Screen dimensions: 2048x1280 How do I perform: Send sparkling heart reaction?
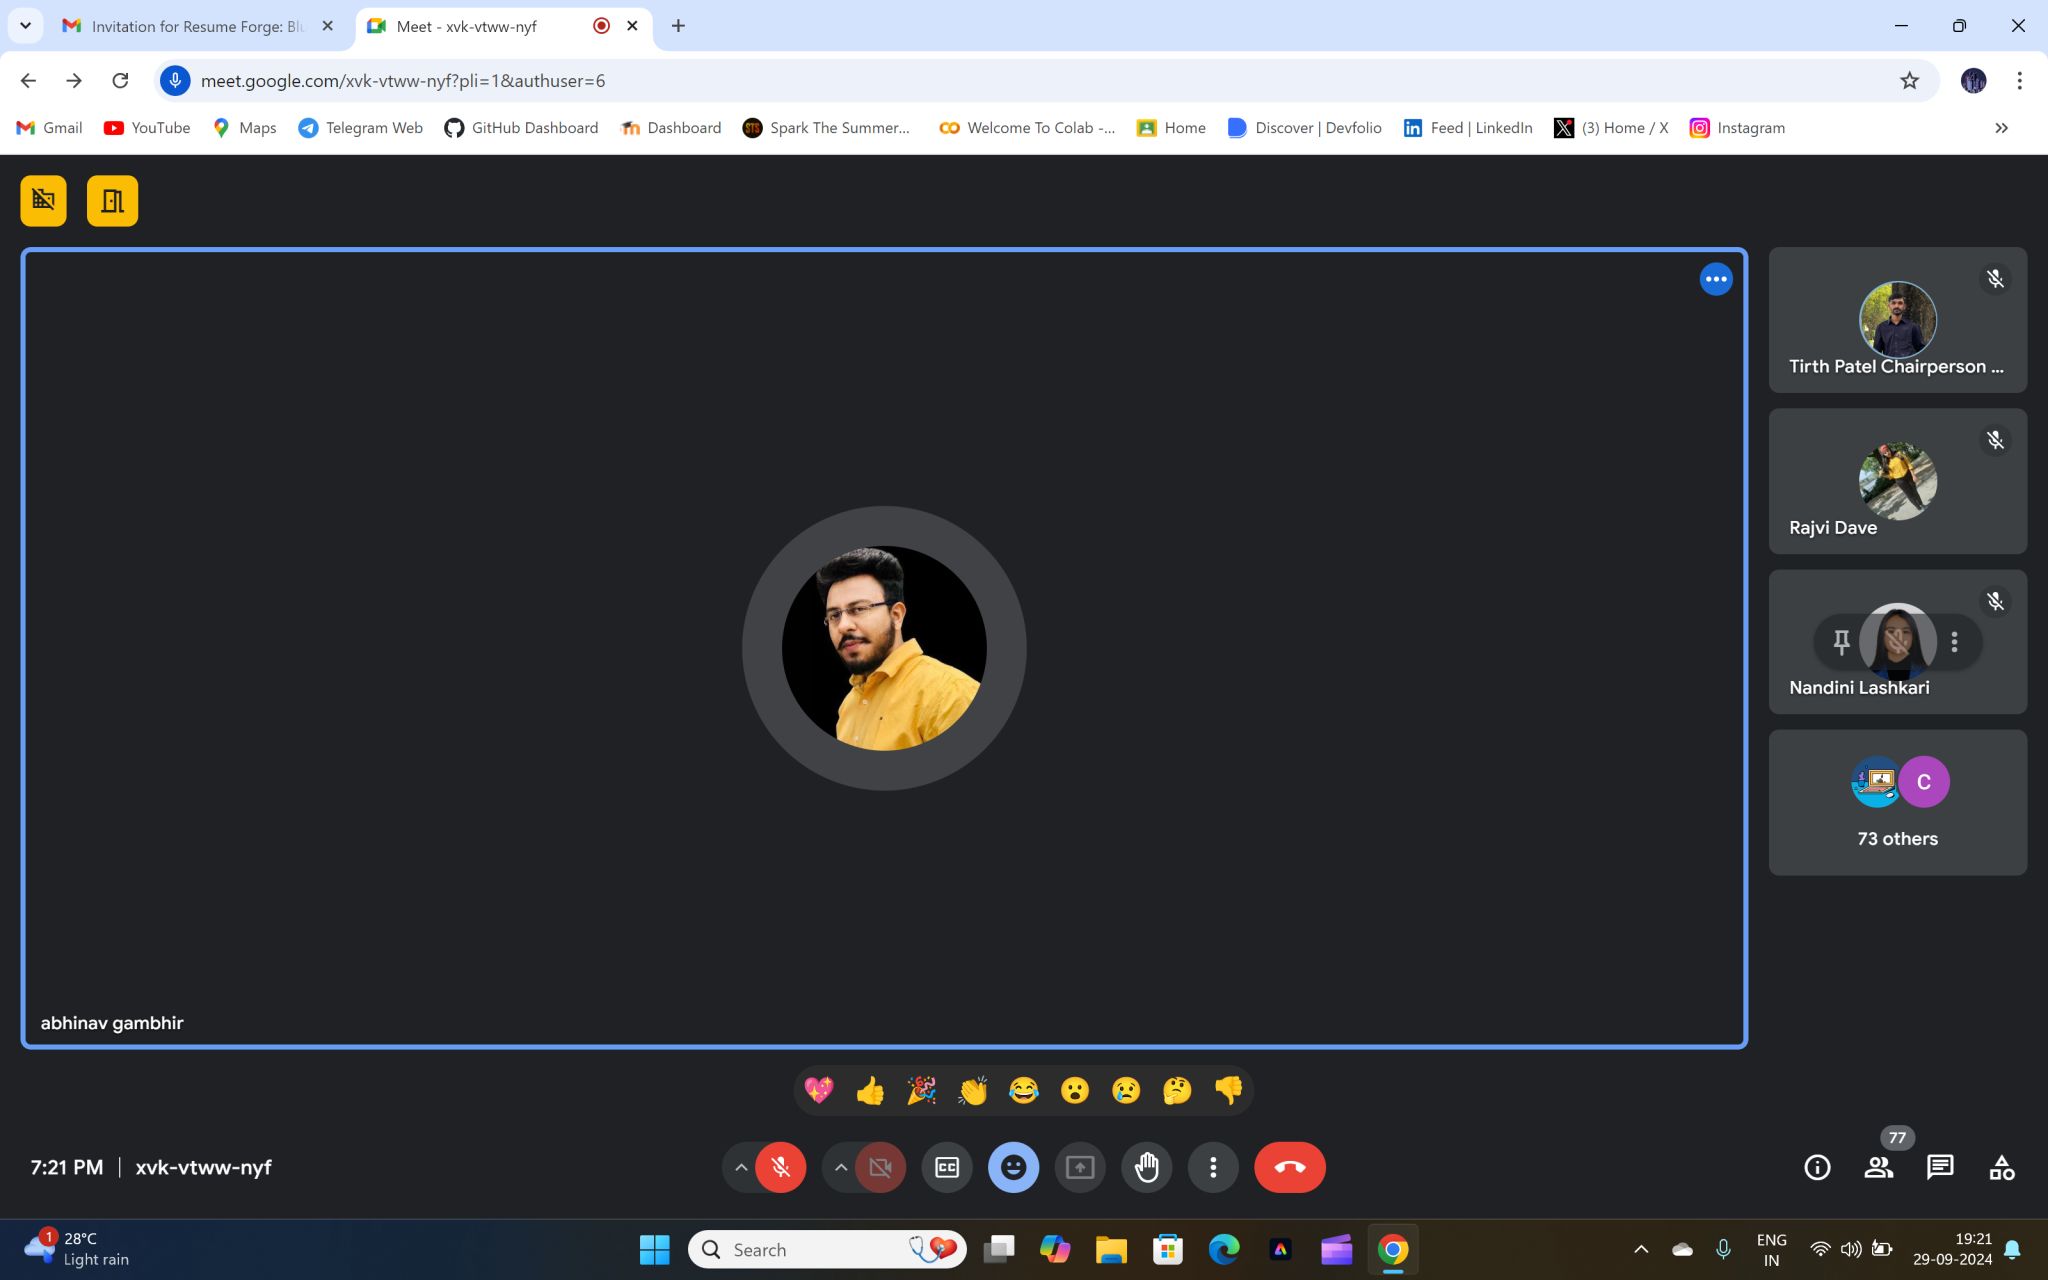pyautogui.click(x=819, y=1090)
